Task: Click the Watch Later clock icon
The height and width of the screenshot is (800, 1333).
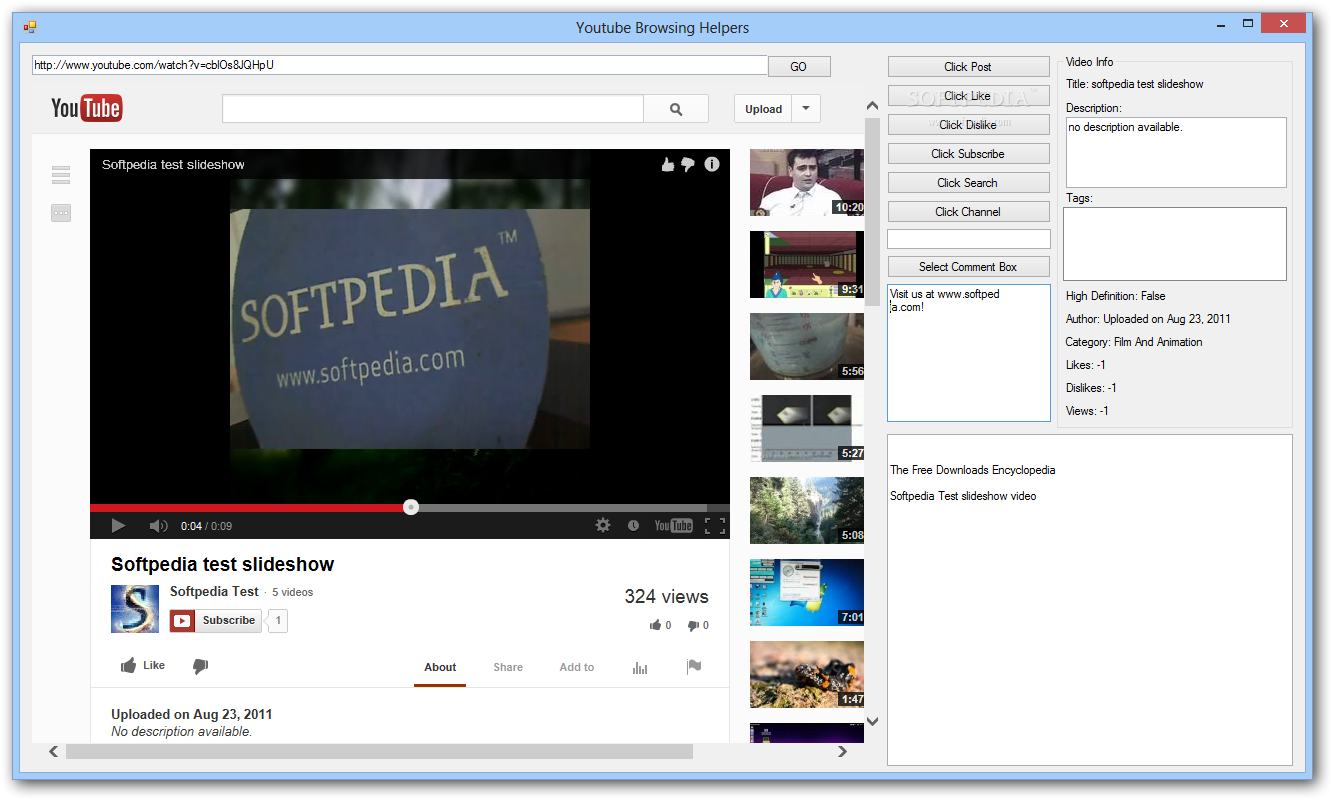Action: click(633, 525)
